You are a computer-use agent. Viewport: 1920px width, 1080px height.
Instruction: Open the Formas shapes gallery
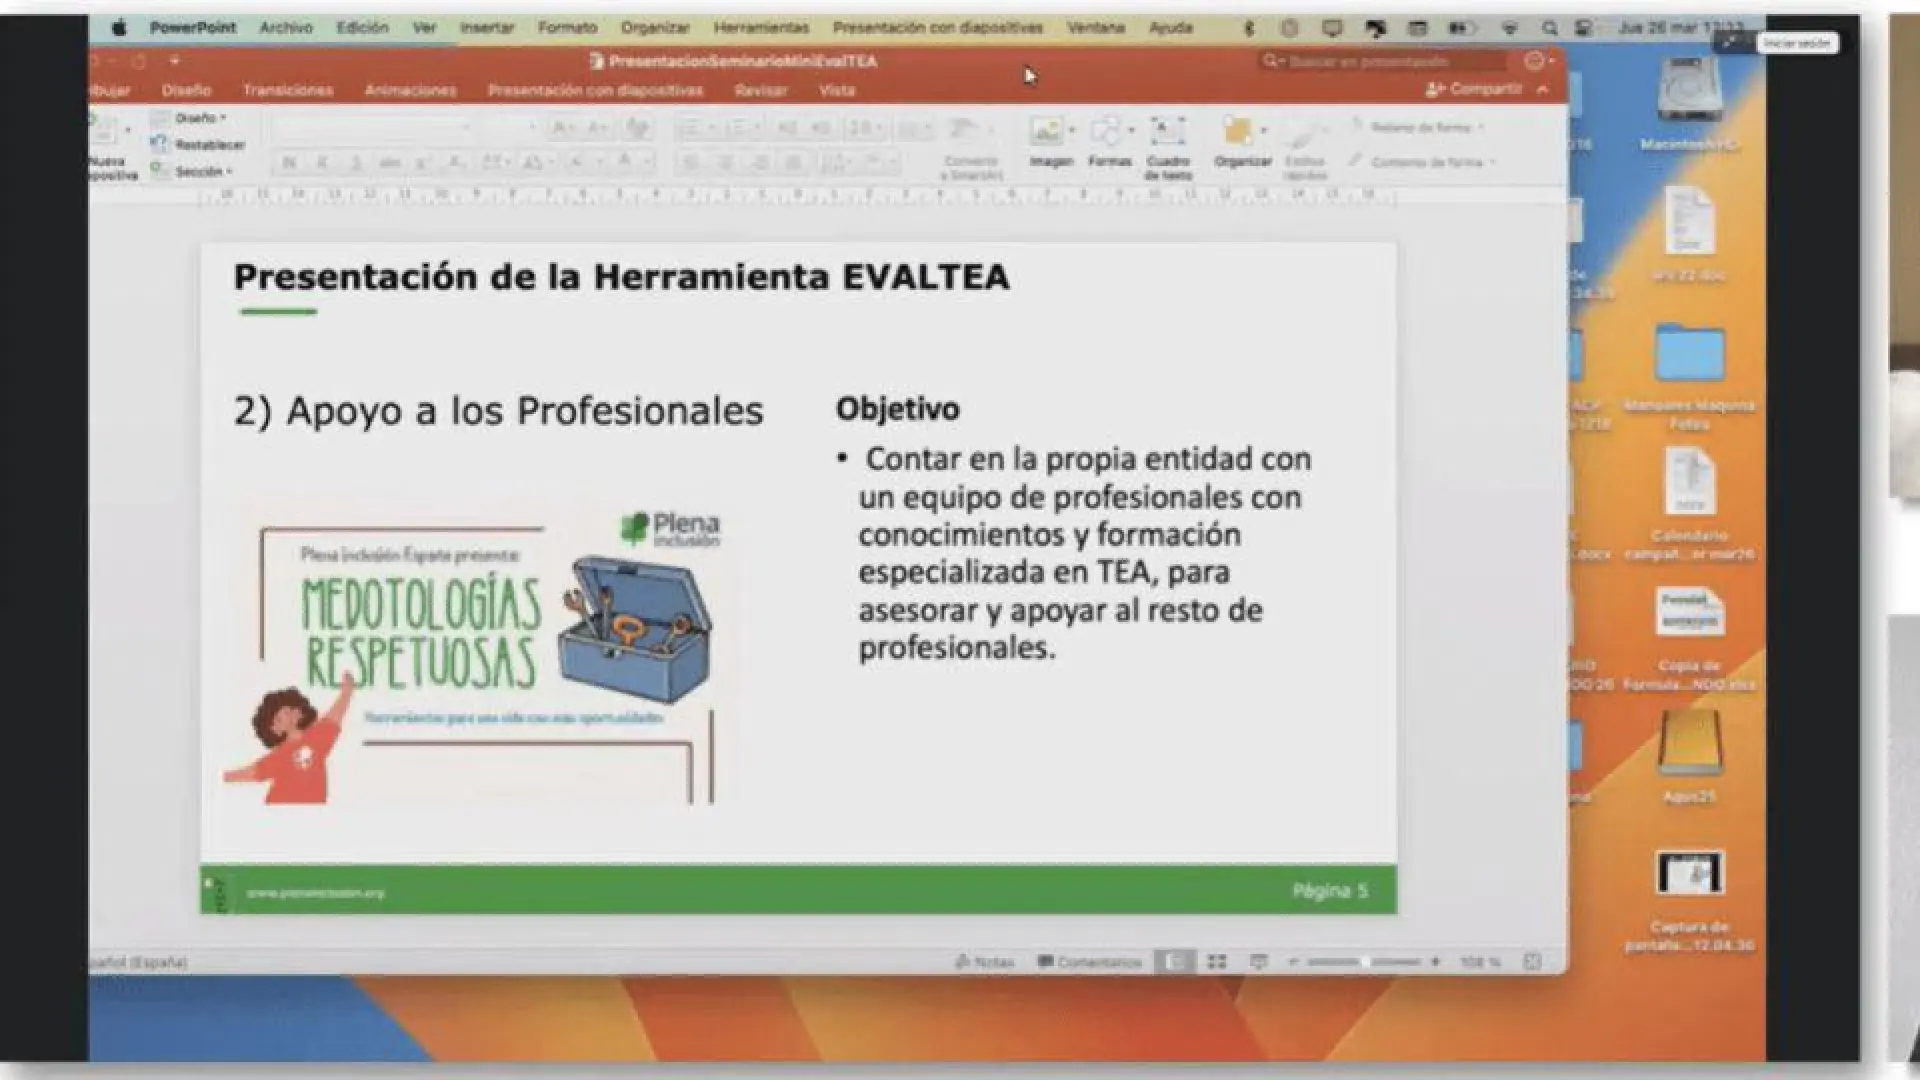coord(1109,140)
